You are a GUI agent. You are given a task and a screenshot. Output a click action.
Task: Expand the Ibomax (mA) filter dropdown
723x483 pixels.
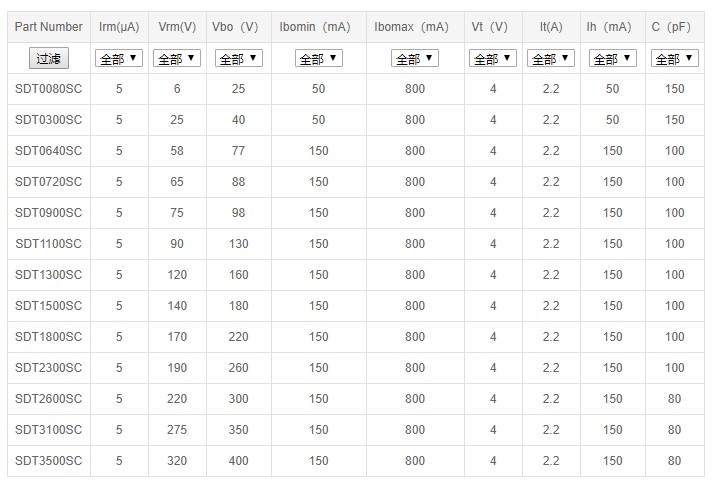(x=414, y=59)
